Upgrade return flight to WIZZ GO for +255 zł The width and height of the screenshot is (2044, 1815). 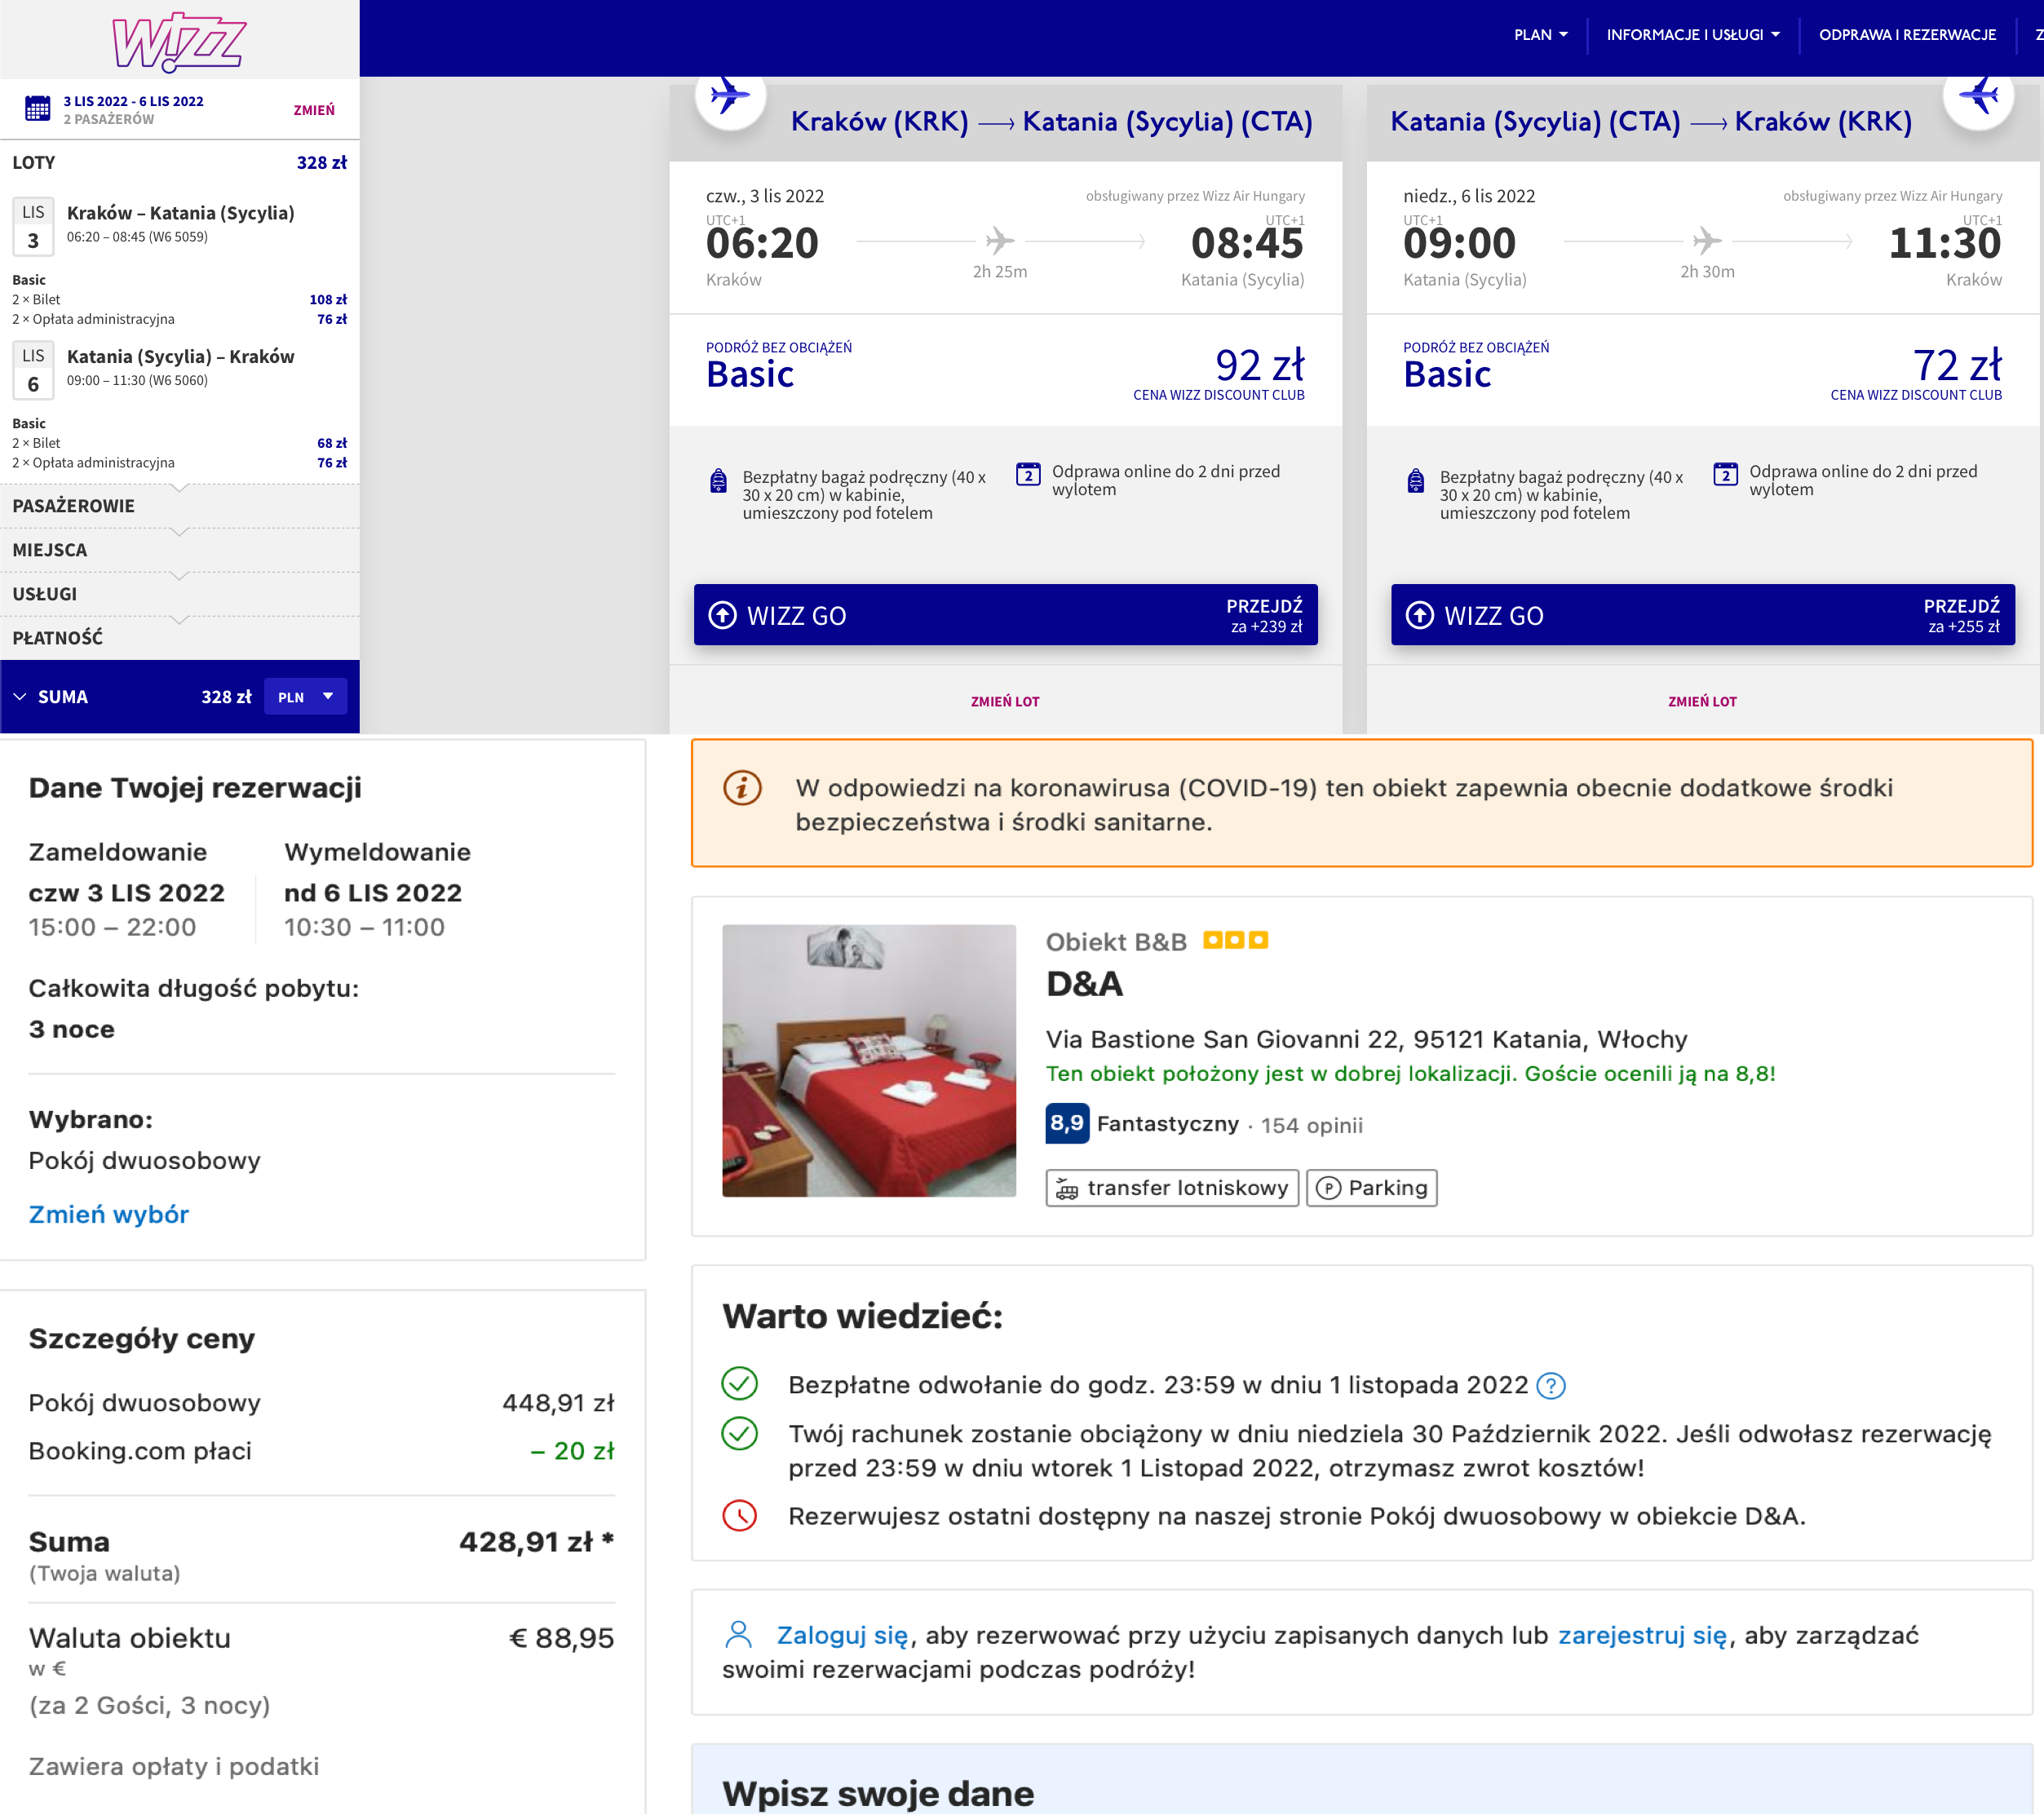coord(1702,615)
